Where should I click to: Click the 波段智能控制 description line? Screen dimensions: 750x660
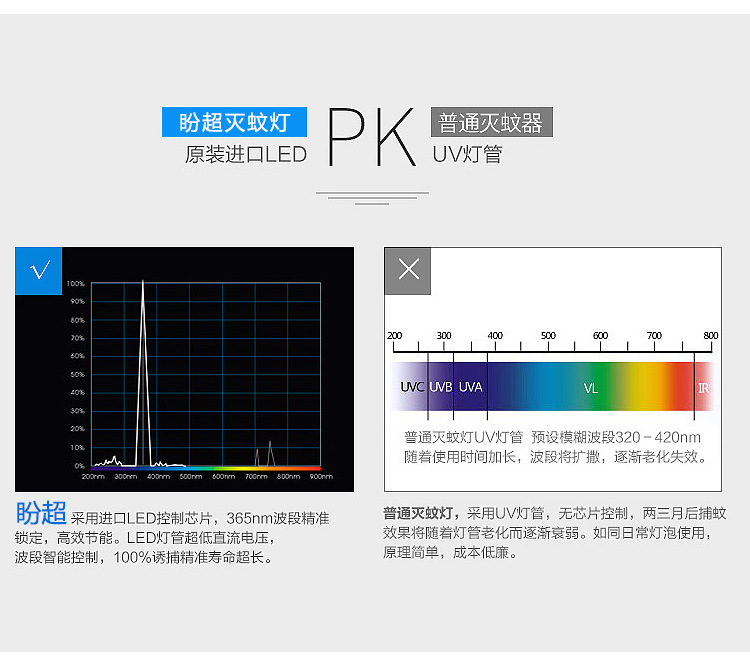[x=143, y=557]
